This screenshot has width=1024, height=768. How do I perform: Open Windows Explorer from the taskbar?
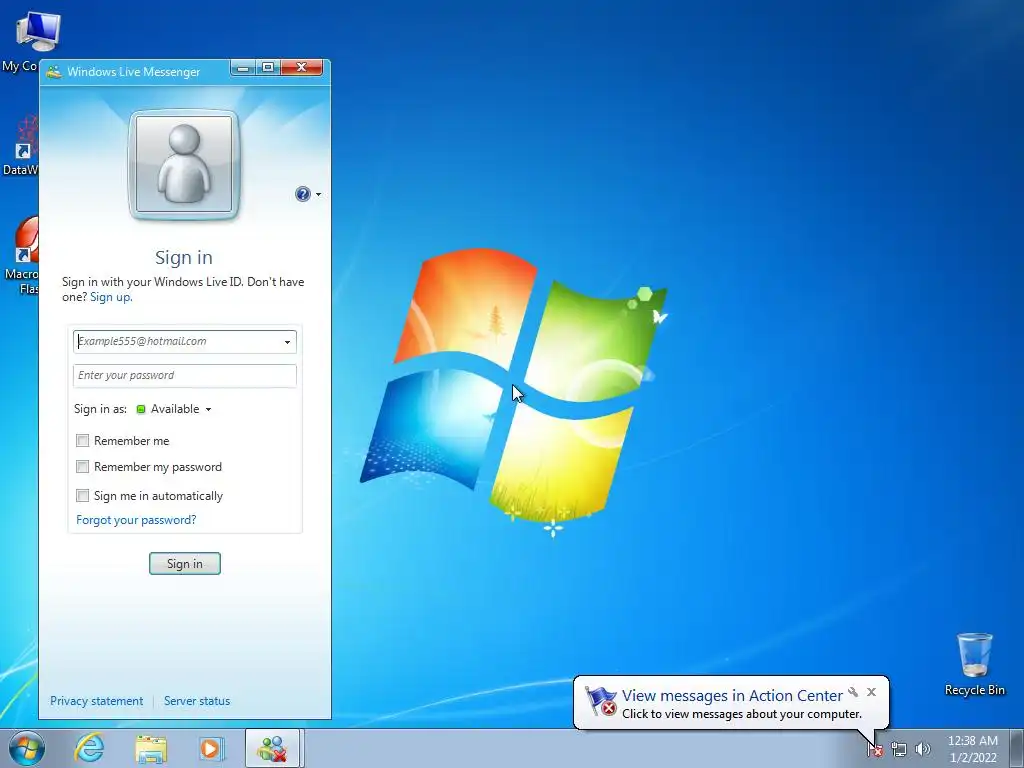tap(150, 748)
